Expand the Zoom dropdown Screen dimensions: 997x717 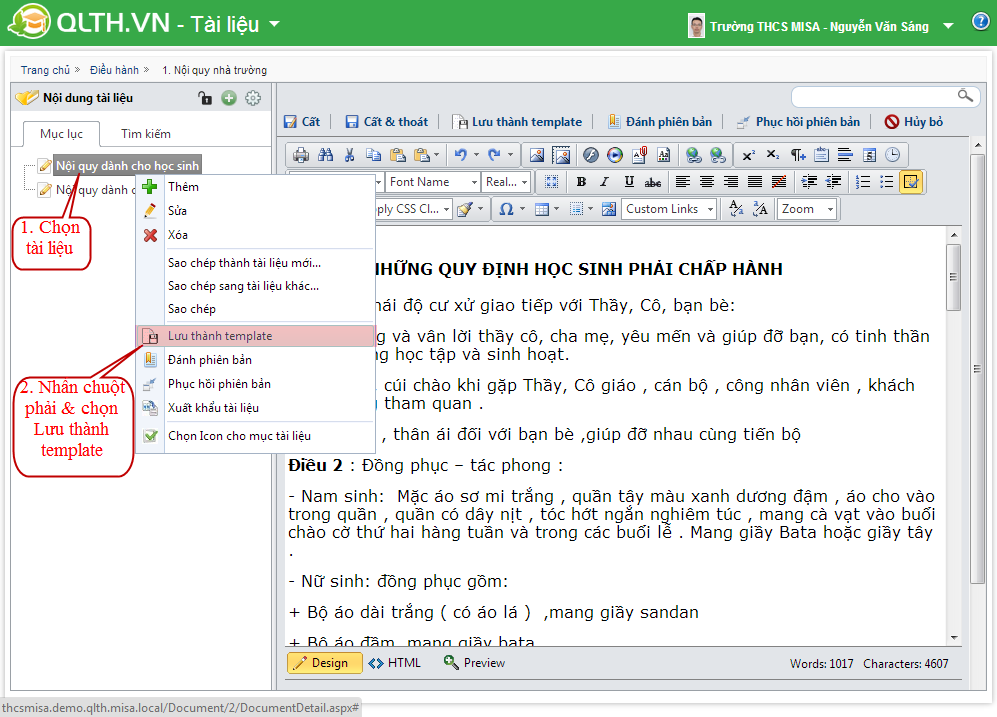808,209
